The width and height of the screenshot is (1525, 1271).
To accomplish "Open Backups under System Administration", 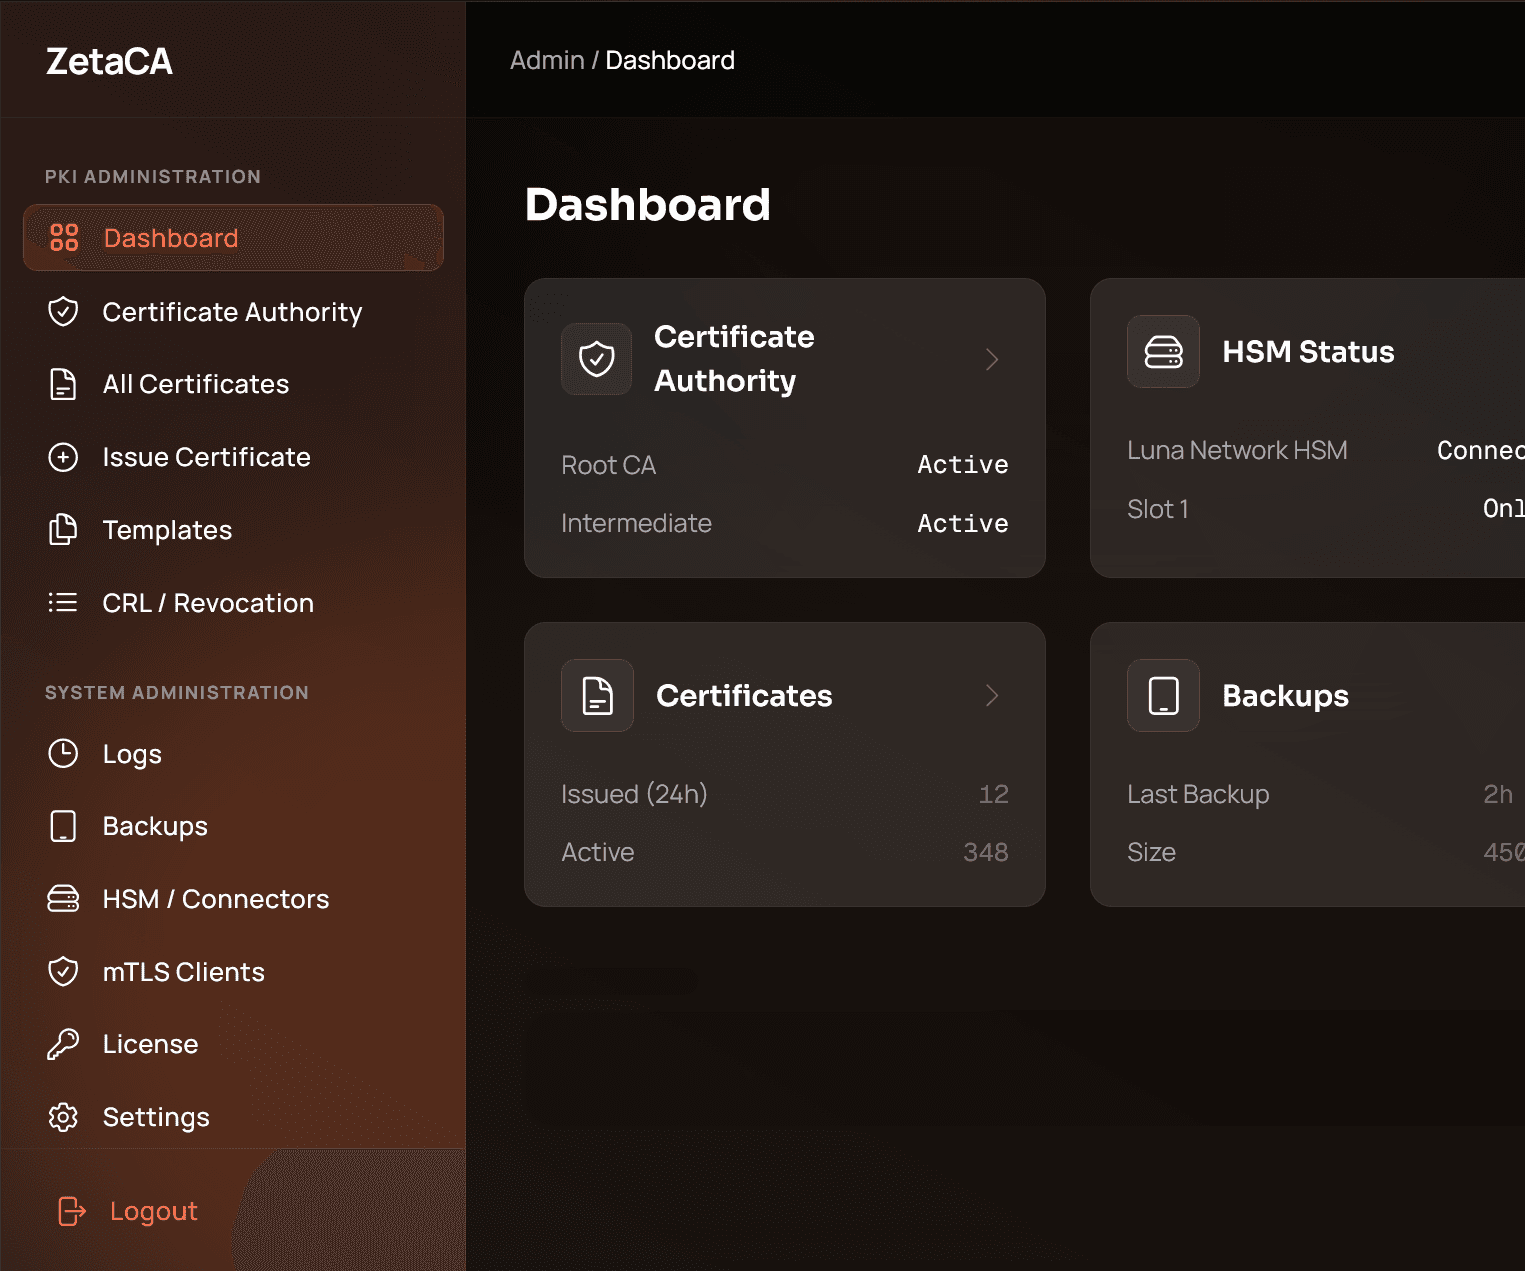I will (155, 826).
